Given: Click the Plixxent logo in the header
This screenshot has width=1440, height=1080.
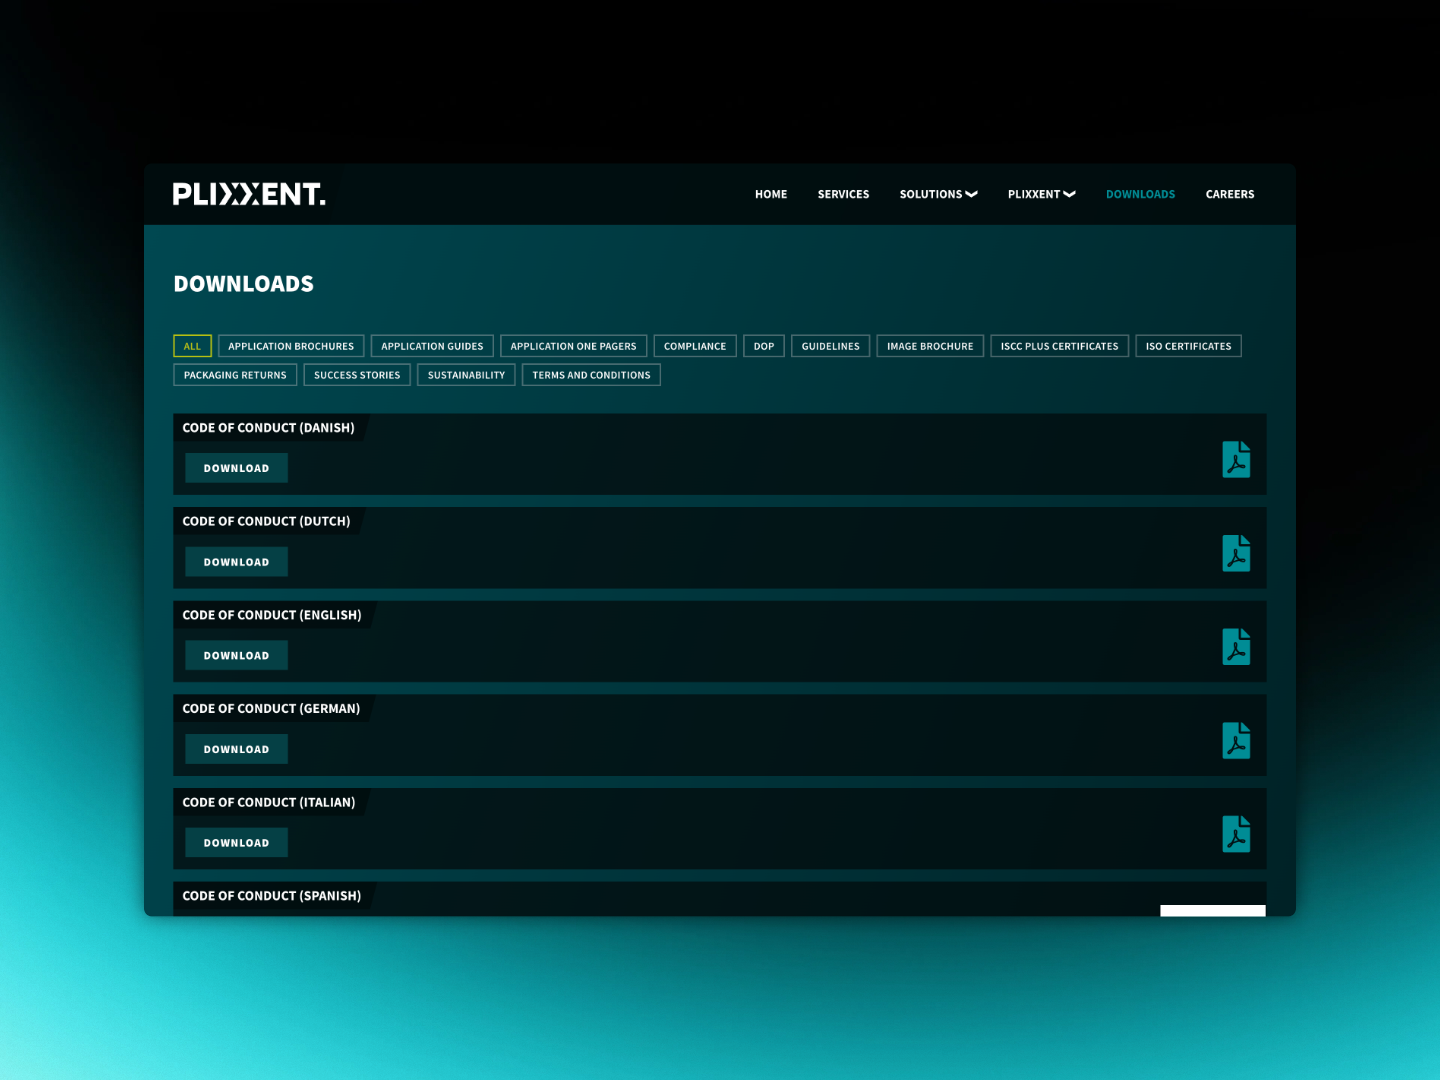Looking at the screenshot, I should pyautogui.click(x=249, y=194).
